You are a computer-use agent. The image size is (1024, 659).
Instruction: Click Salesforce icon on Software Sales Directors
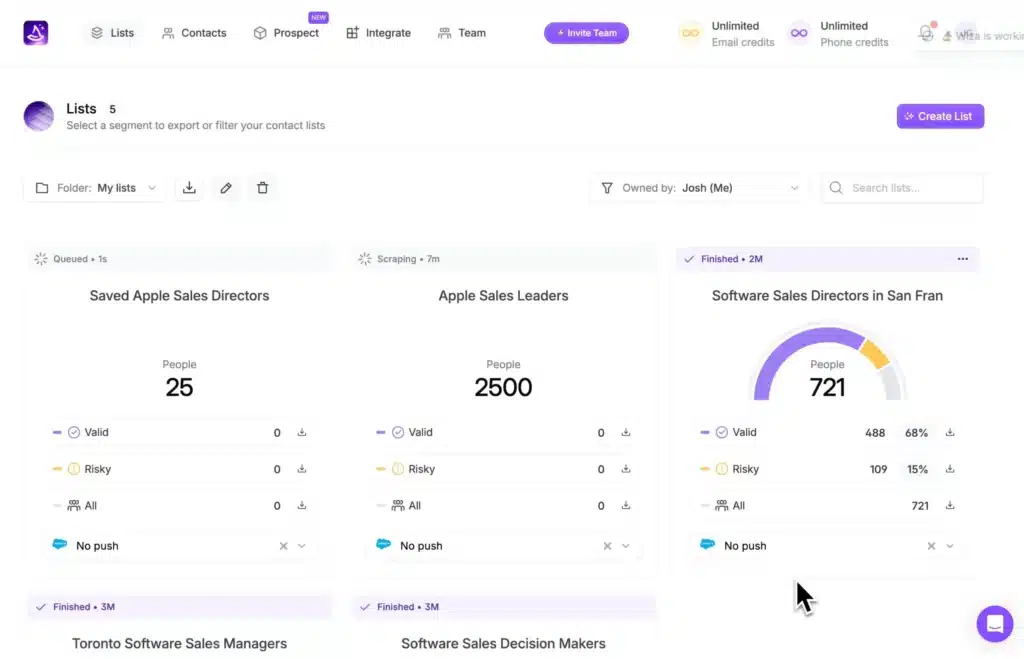click(707, 544)
